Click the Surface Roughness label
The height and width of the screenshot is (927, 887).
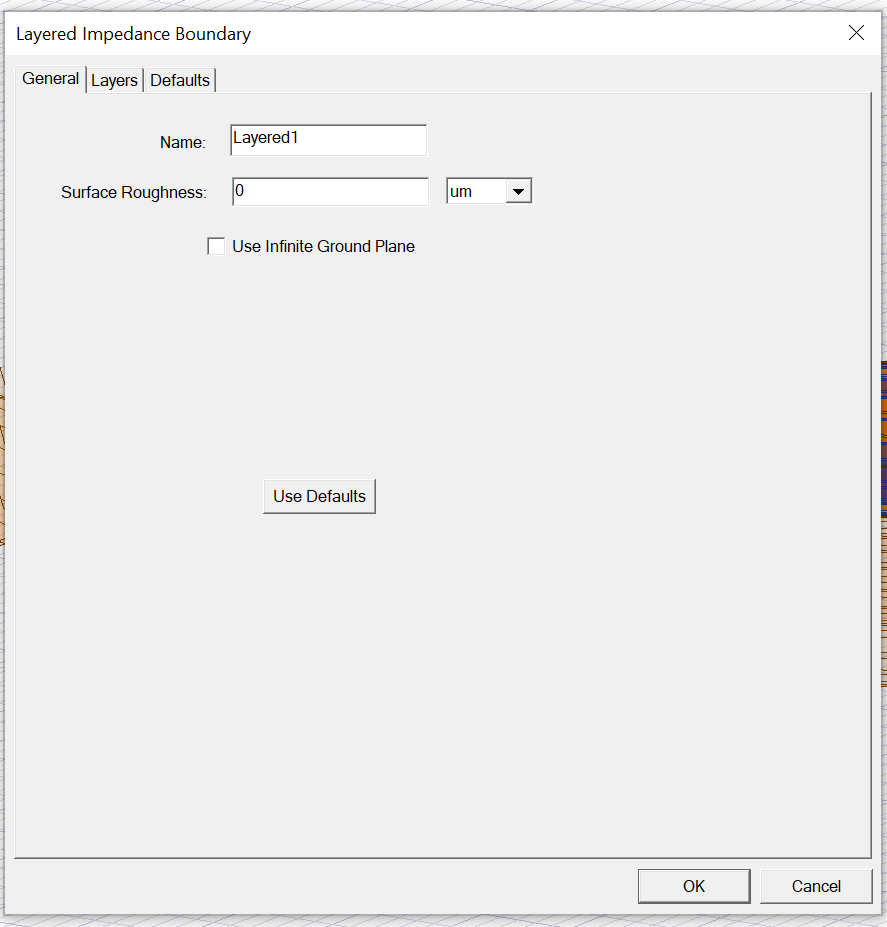pyautogui.click(x=134, y=192)
